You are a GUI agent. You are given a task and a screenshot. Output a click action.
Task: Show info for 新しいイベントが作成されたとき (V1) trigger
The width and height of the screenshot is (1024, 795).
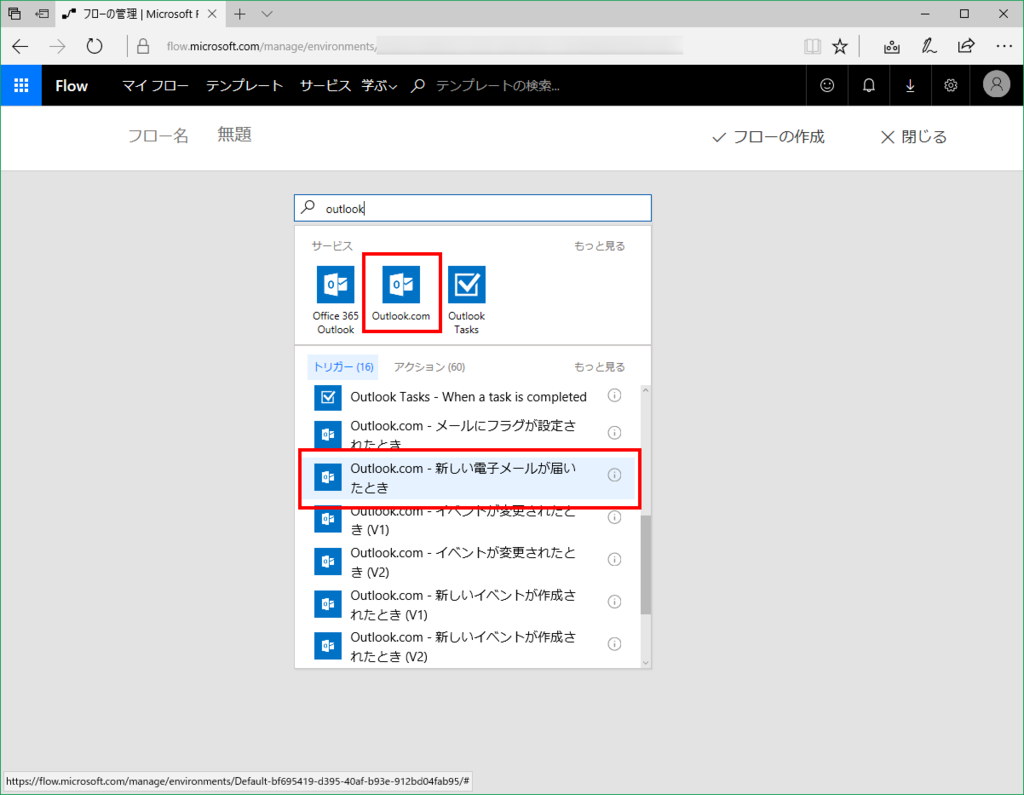tap(615, 602)
